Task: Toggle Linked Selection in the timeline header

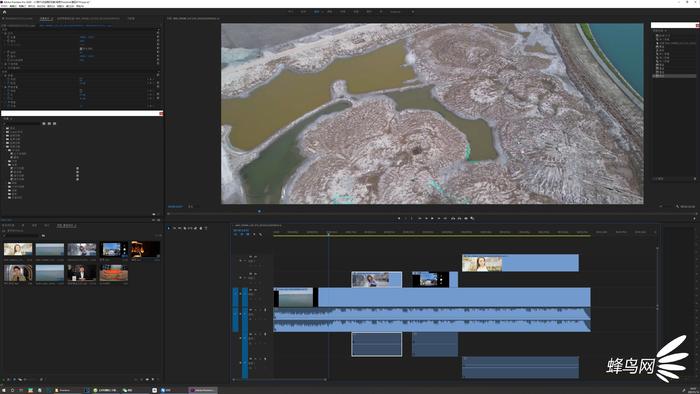Action: click(248, 234)
